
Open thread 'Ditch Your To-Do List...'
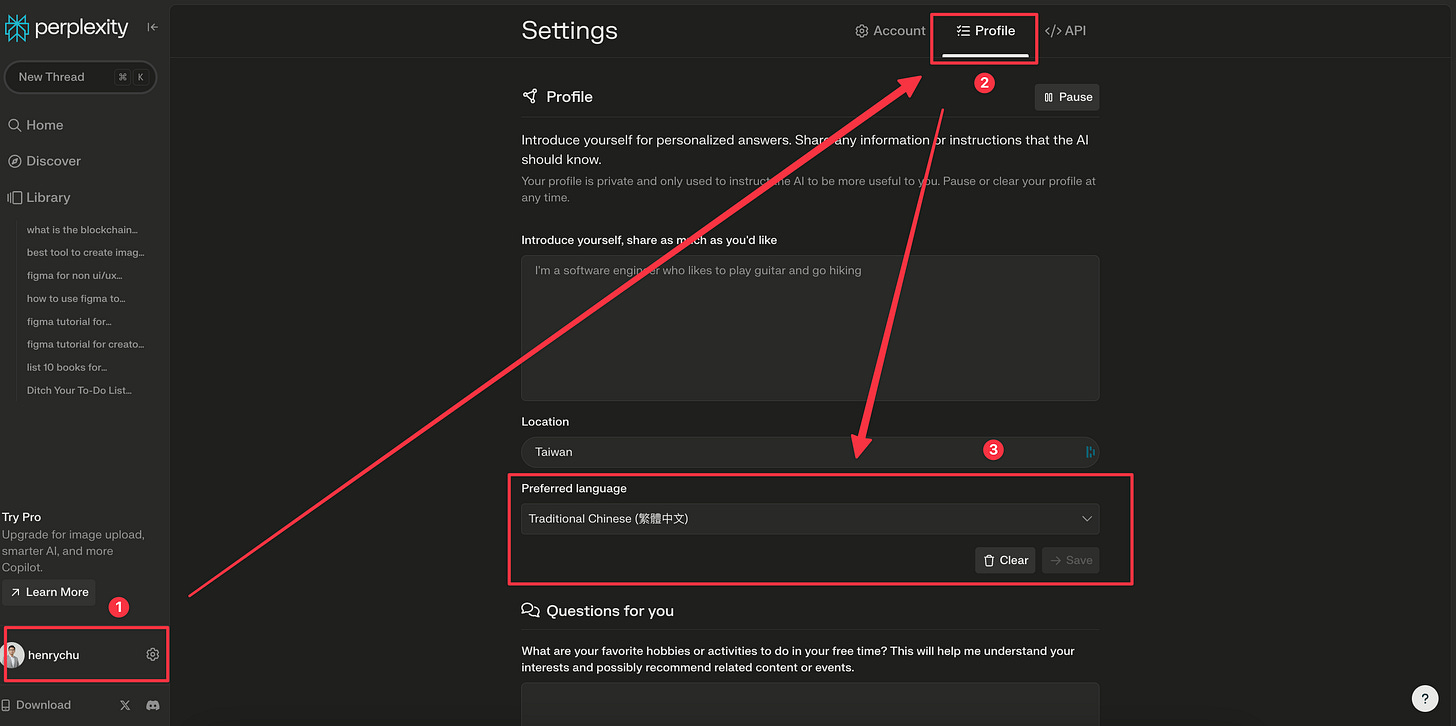click(x=79, y=391)
